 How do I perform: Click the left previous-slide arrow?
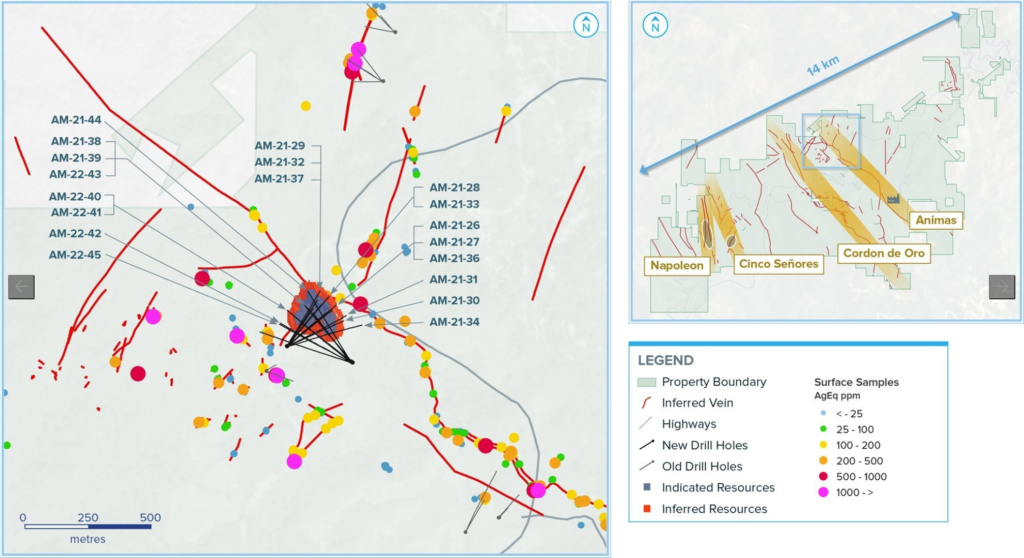(x=22, y=286)
